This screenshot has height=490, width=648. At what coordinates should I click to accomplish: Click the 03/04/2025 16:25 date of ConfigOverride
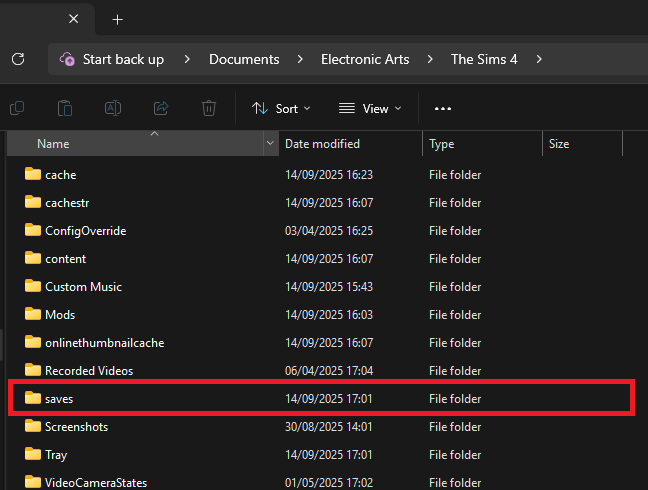coord(329,231)
